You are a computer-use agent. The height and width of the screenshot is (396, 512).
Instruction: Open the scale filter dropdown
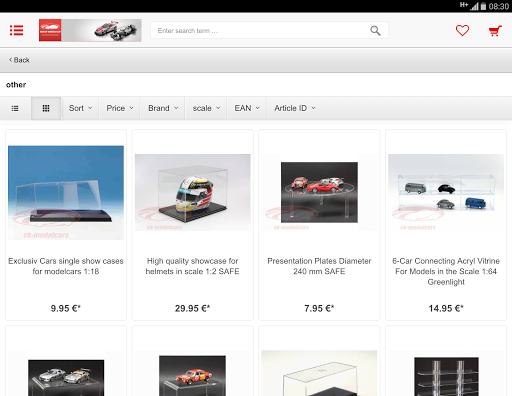tap(206, 108)
